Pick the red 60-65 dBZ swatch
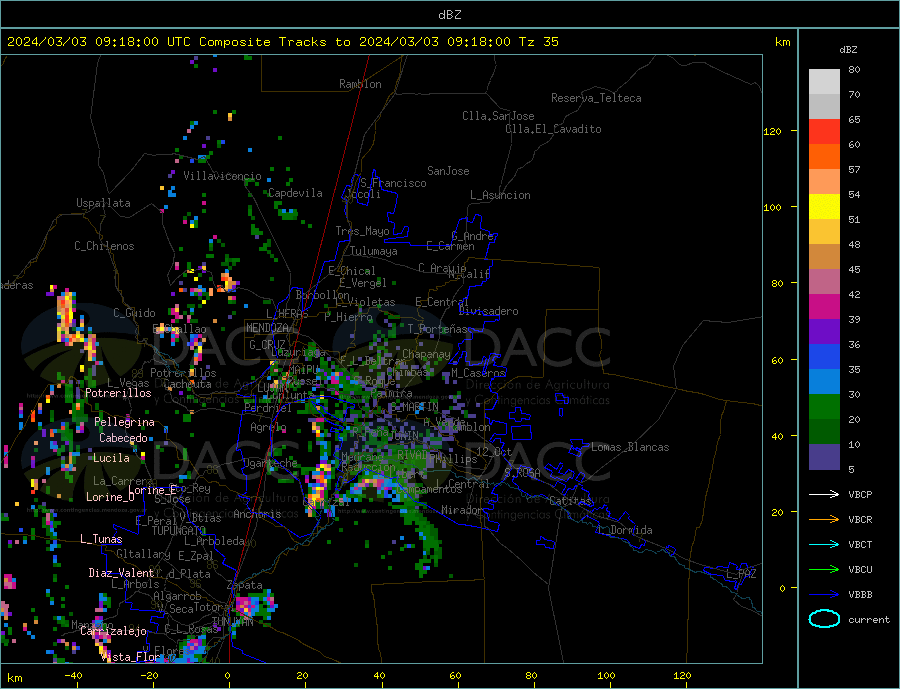The image size is (900, 689). coord(824,132)
